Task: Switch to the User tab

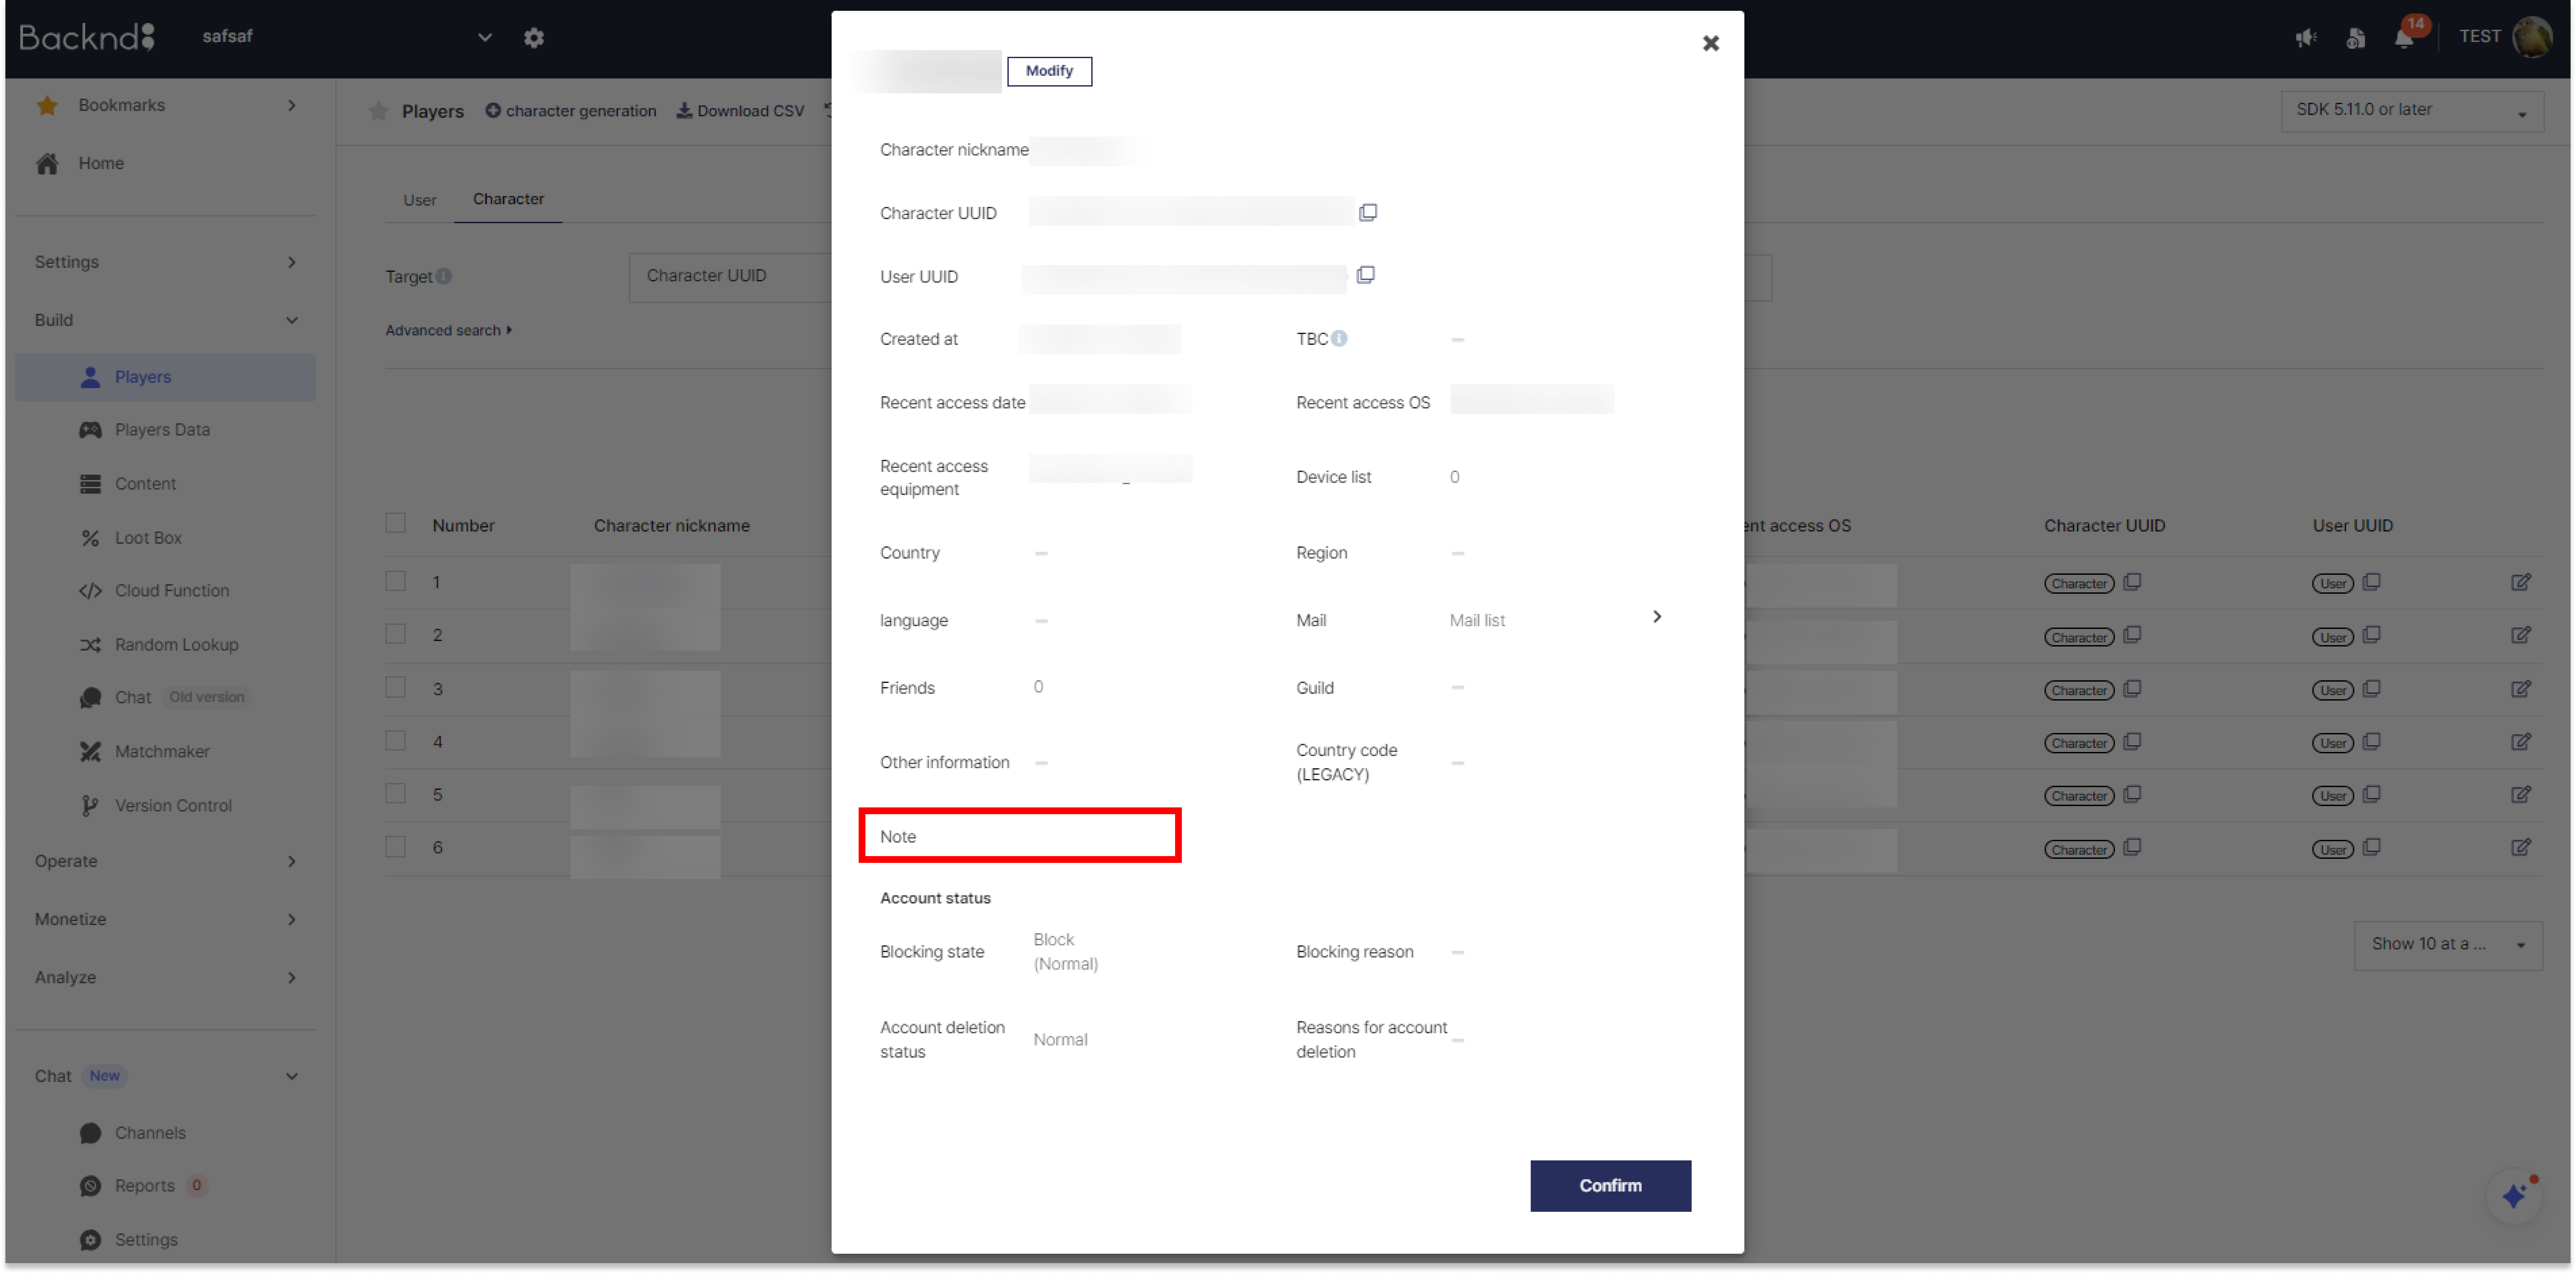Action: (x=420, y=200)
